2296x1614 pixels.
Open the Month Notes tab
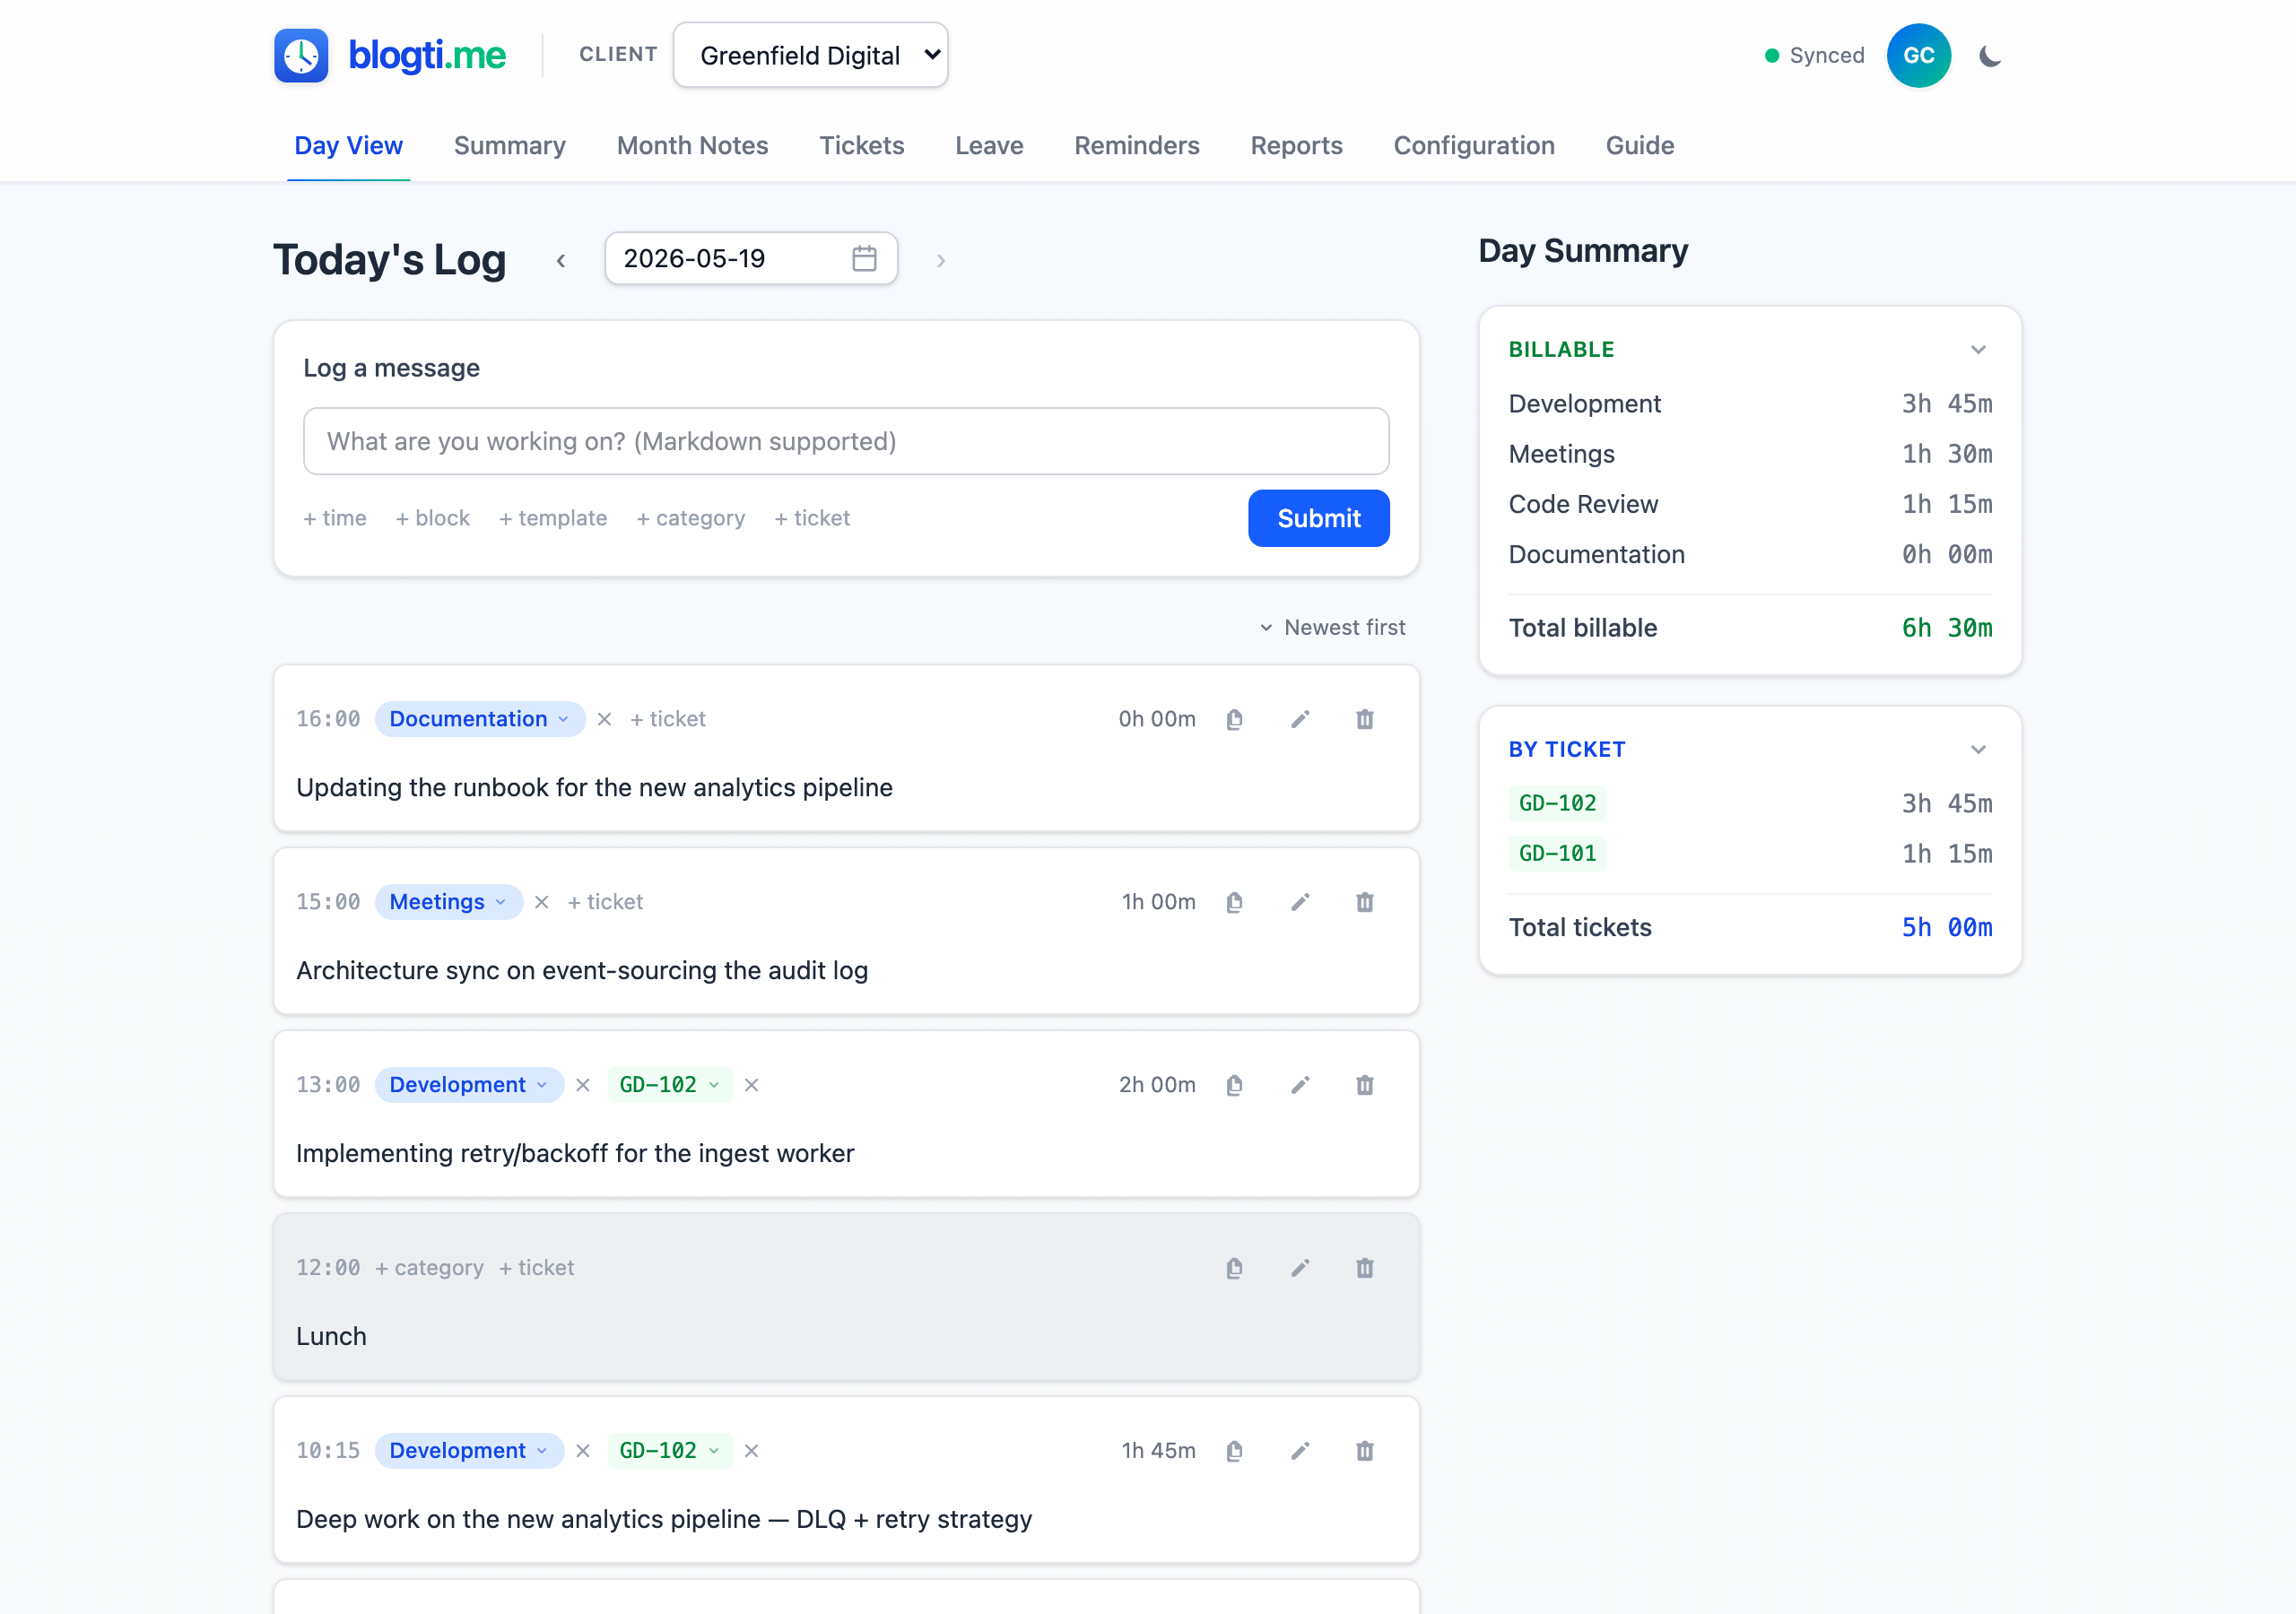point(692,146)
